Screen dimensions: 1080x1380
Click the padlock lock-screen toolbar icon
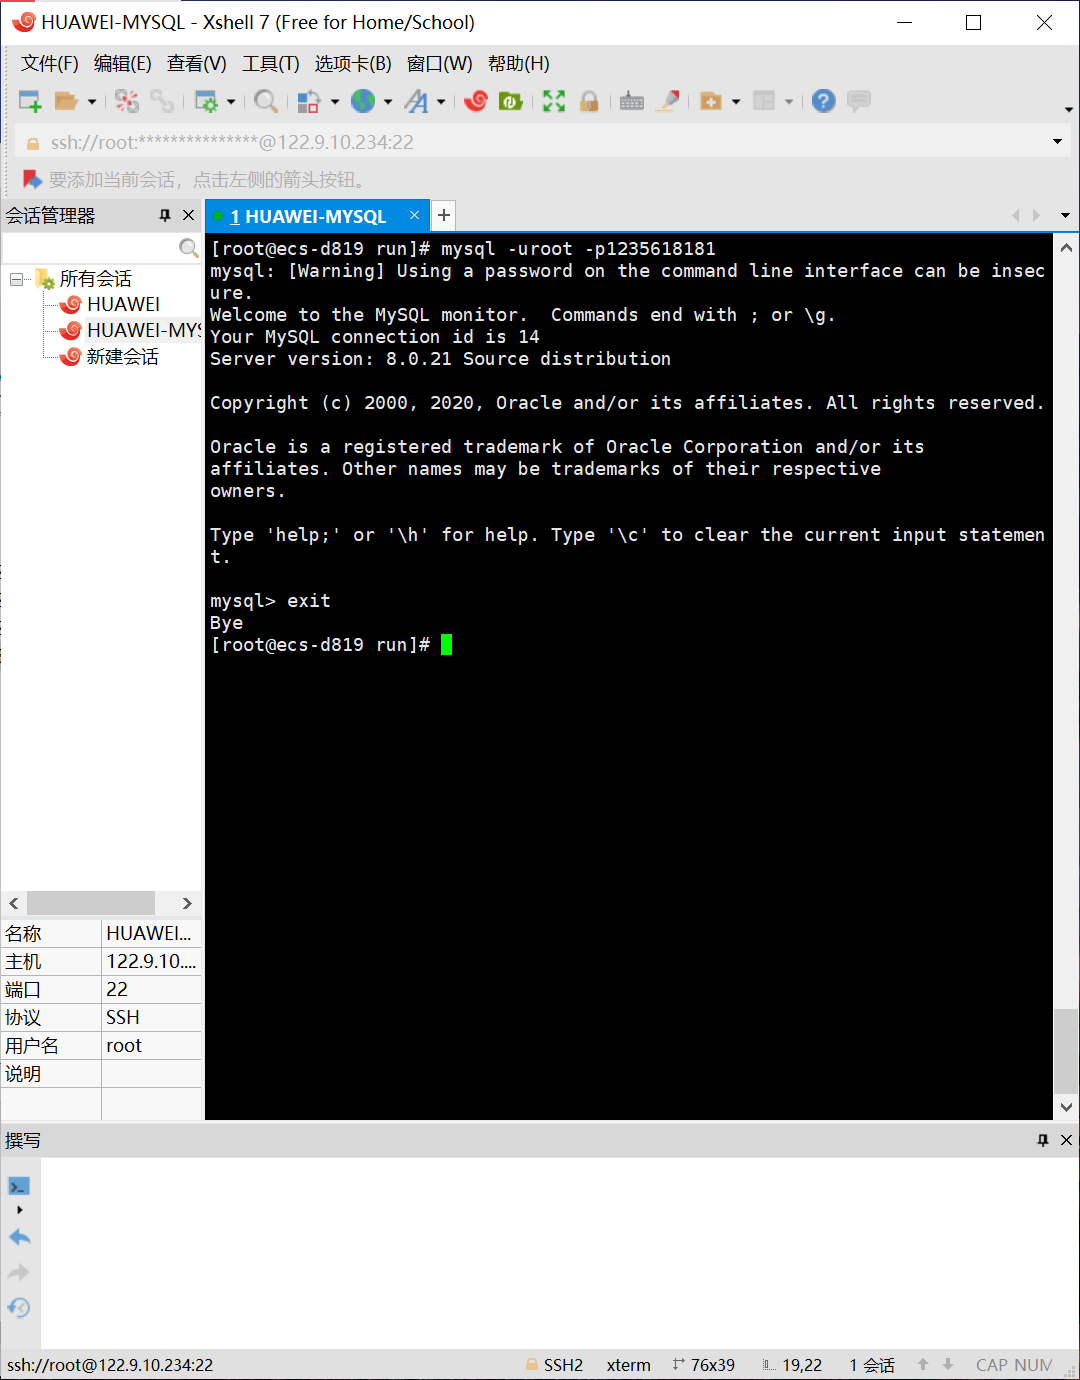pyautogui.click(x=589, y=101)
